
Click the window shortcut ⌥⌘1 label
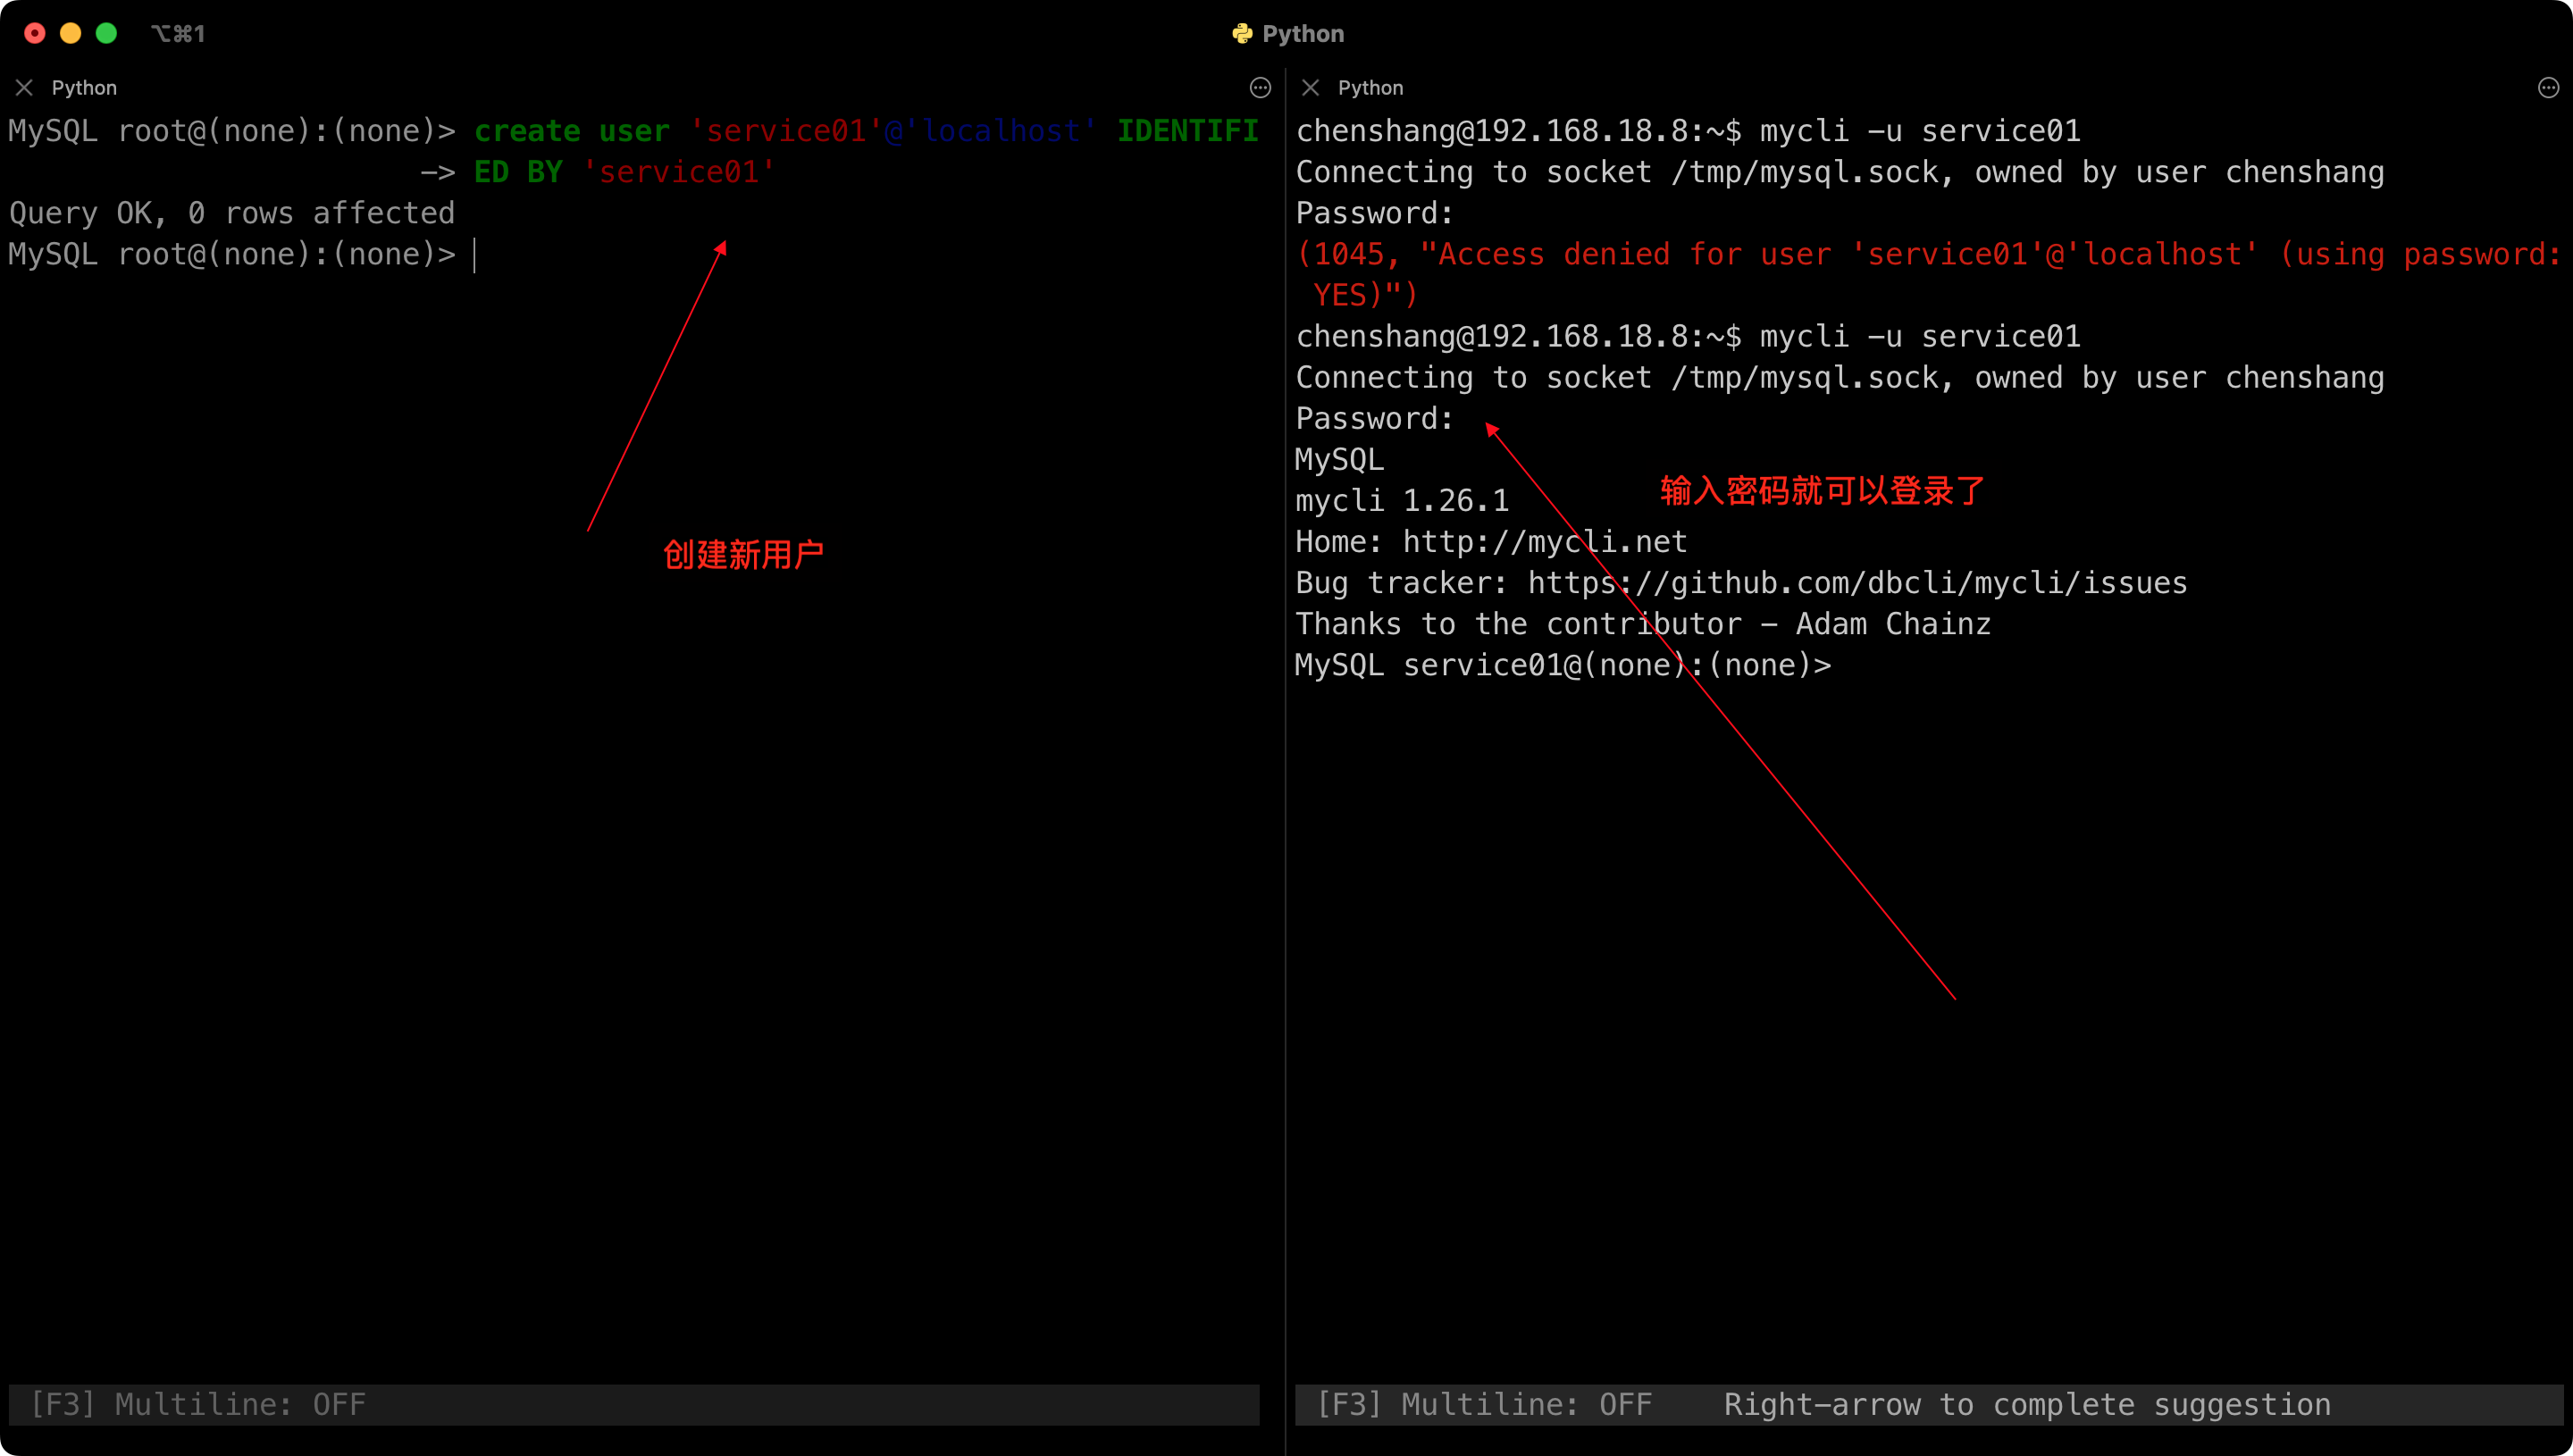[178, 34]
